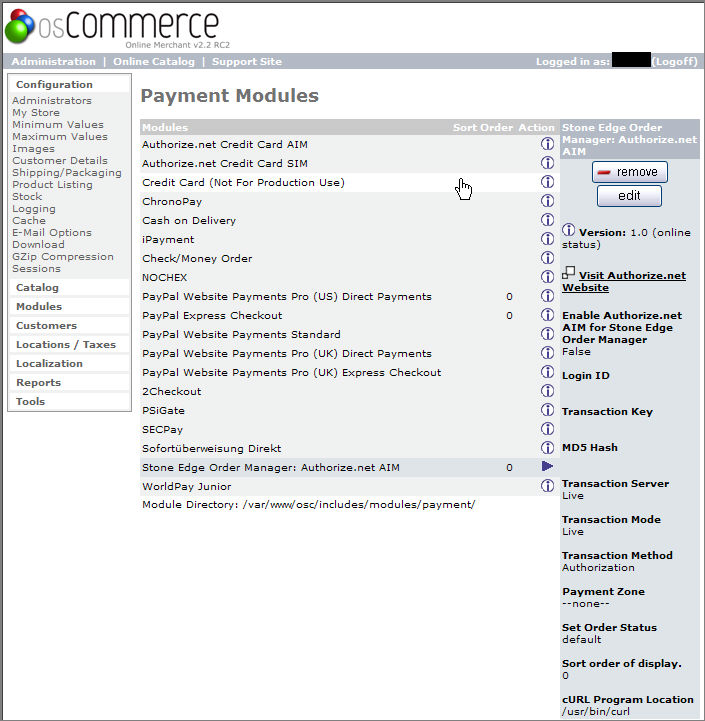Open info icon on Cash on Delivery row
This screenshot has height=721, width=705.
point(547,220)
